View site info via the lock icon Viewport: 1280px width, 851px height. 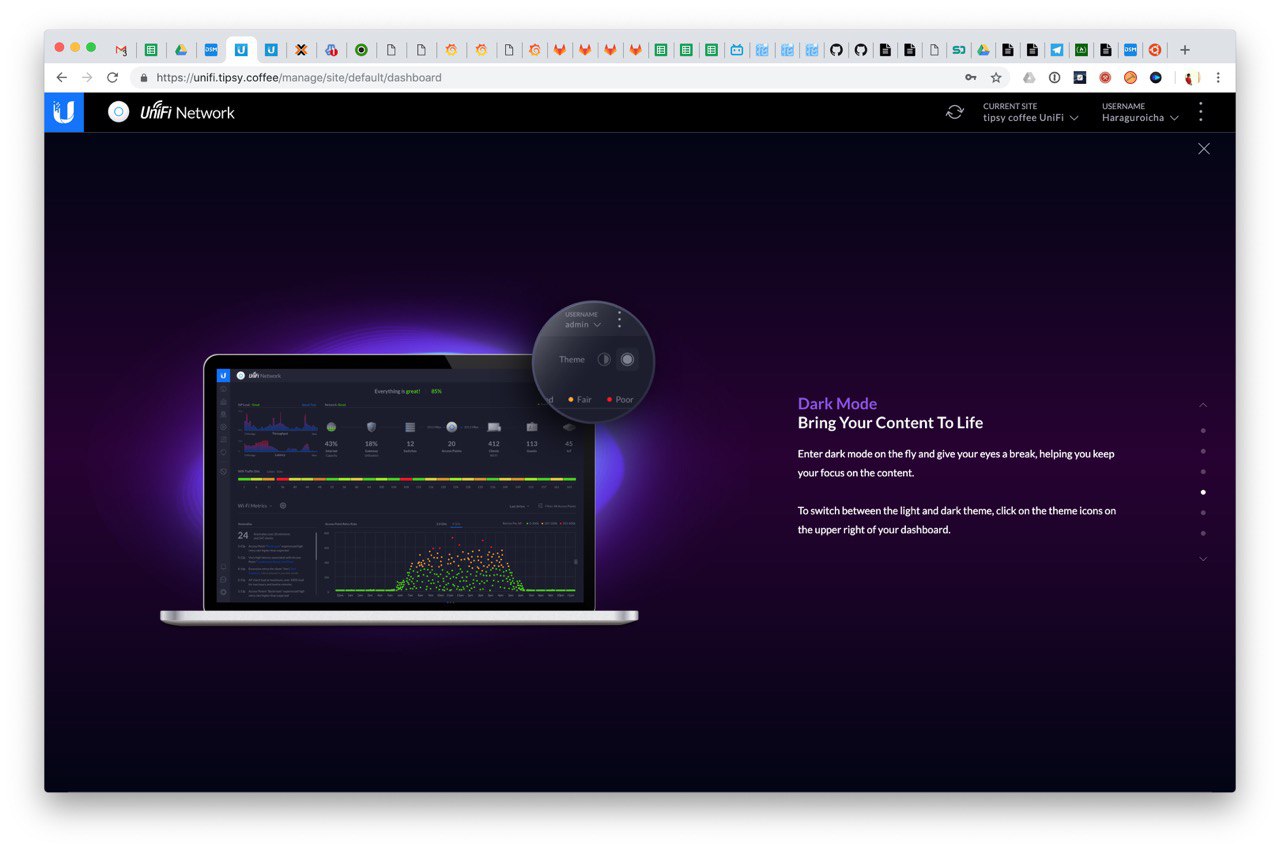(144, 77)
